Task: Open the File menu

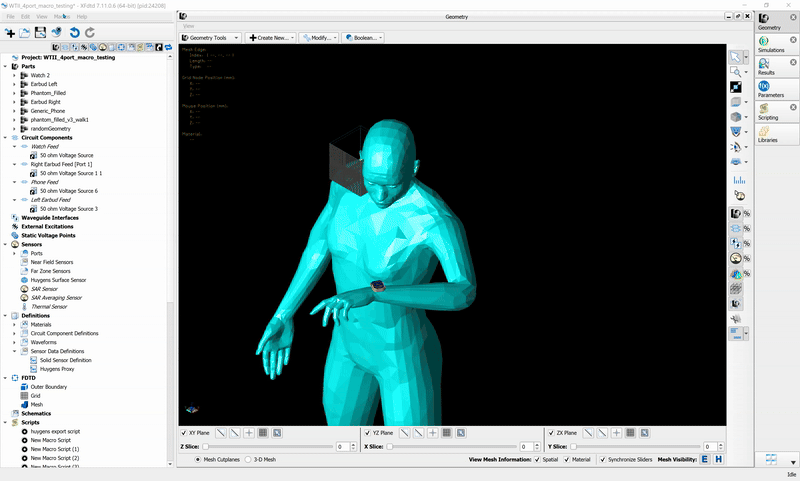Action: [11, 17]
